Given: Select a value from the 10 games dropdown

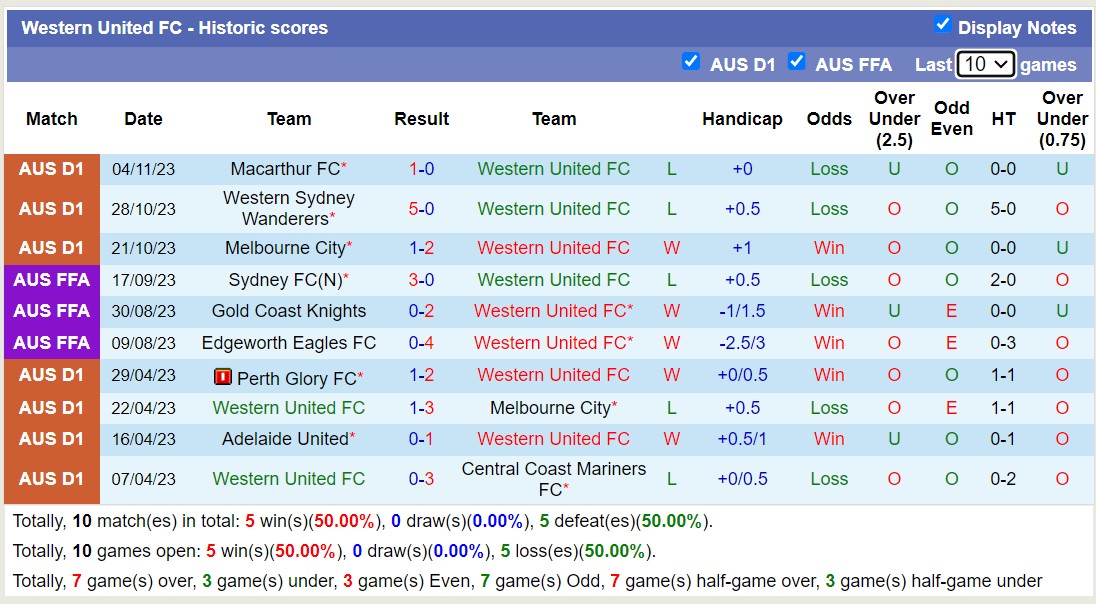Looking at the screenshot, I should (987, 63).
